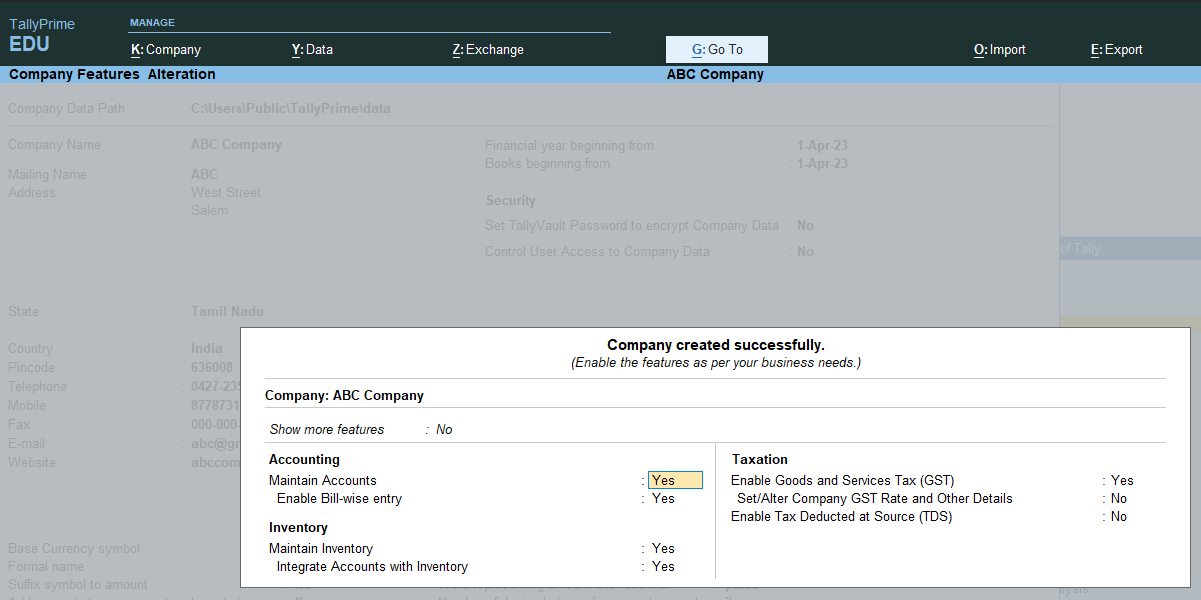Click the Pincode value 636008
Screen dimensions: 1201x600
[212, 367]
